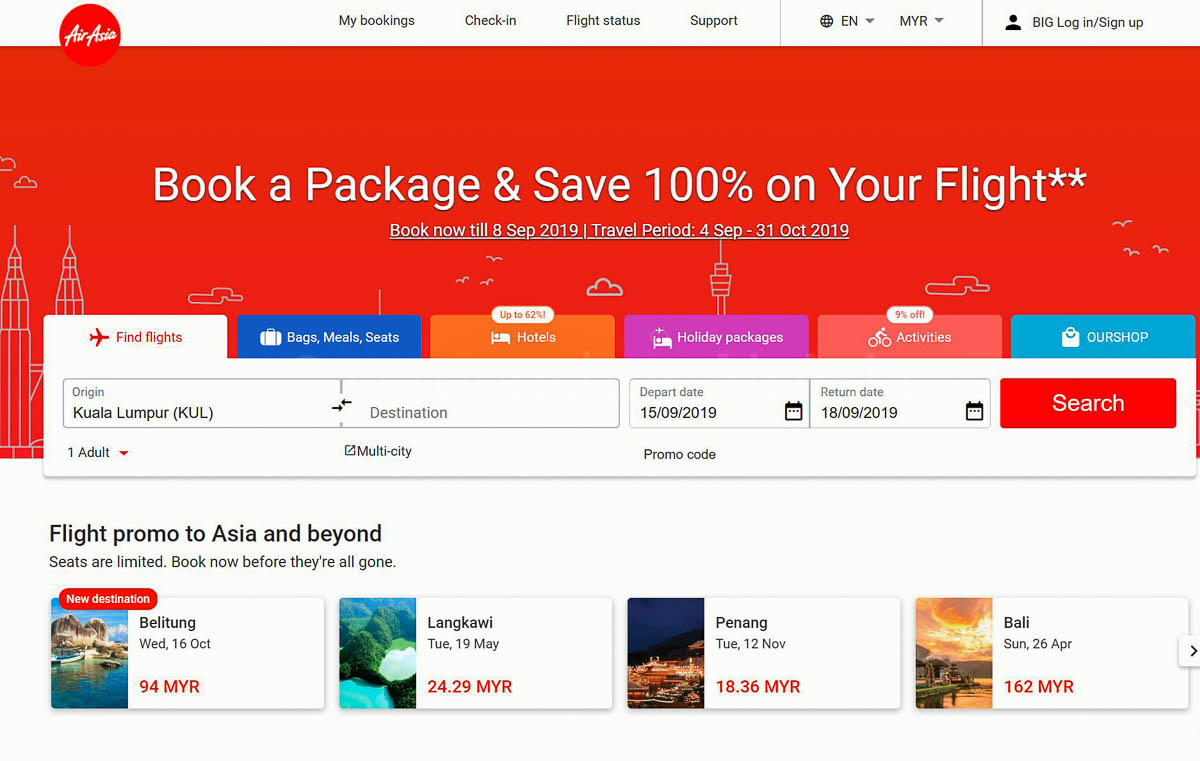The width and height of the screenshot is (1200, 761).
Task: Click the globe language icon
Action: (827, 21)
